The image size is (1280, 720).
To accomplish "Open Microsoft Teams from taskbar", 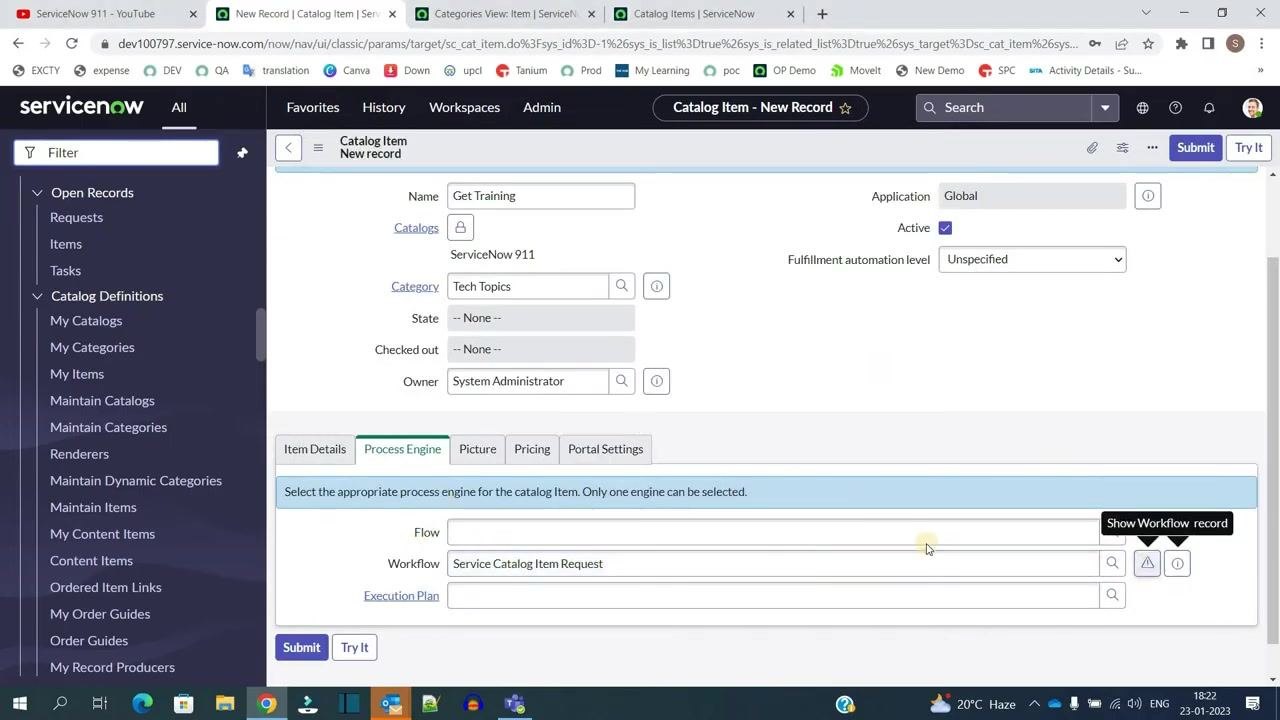I will coord(515,704).
